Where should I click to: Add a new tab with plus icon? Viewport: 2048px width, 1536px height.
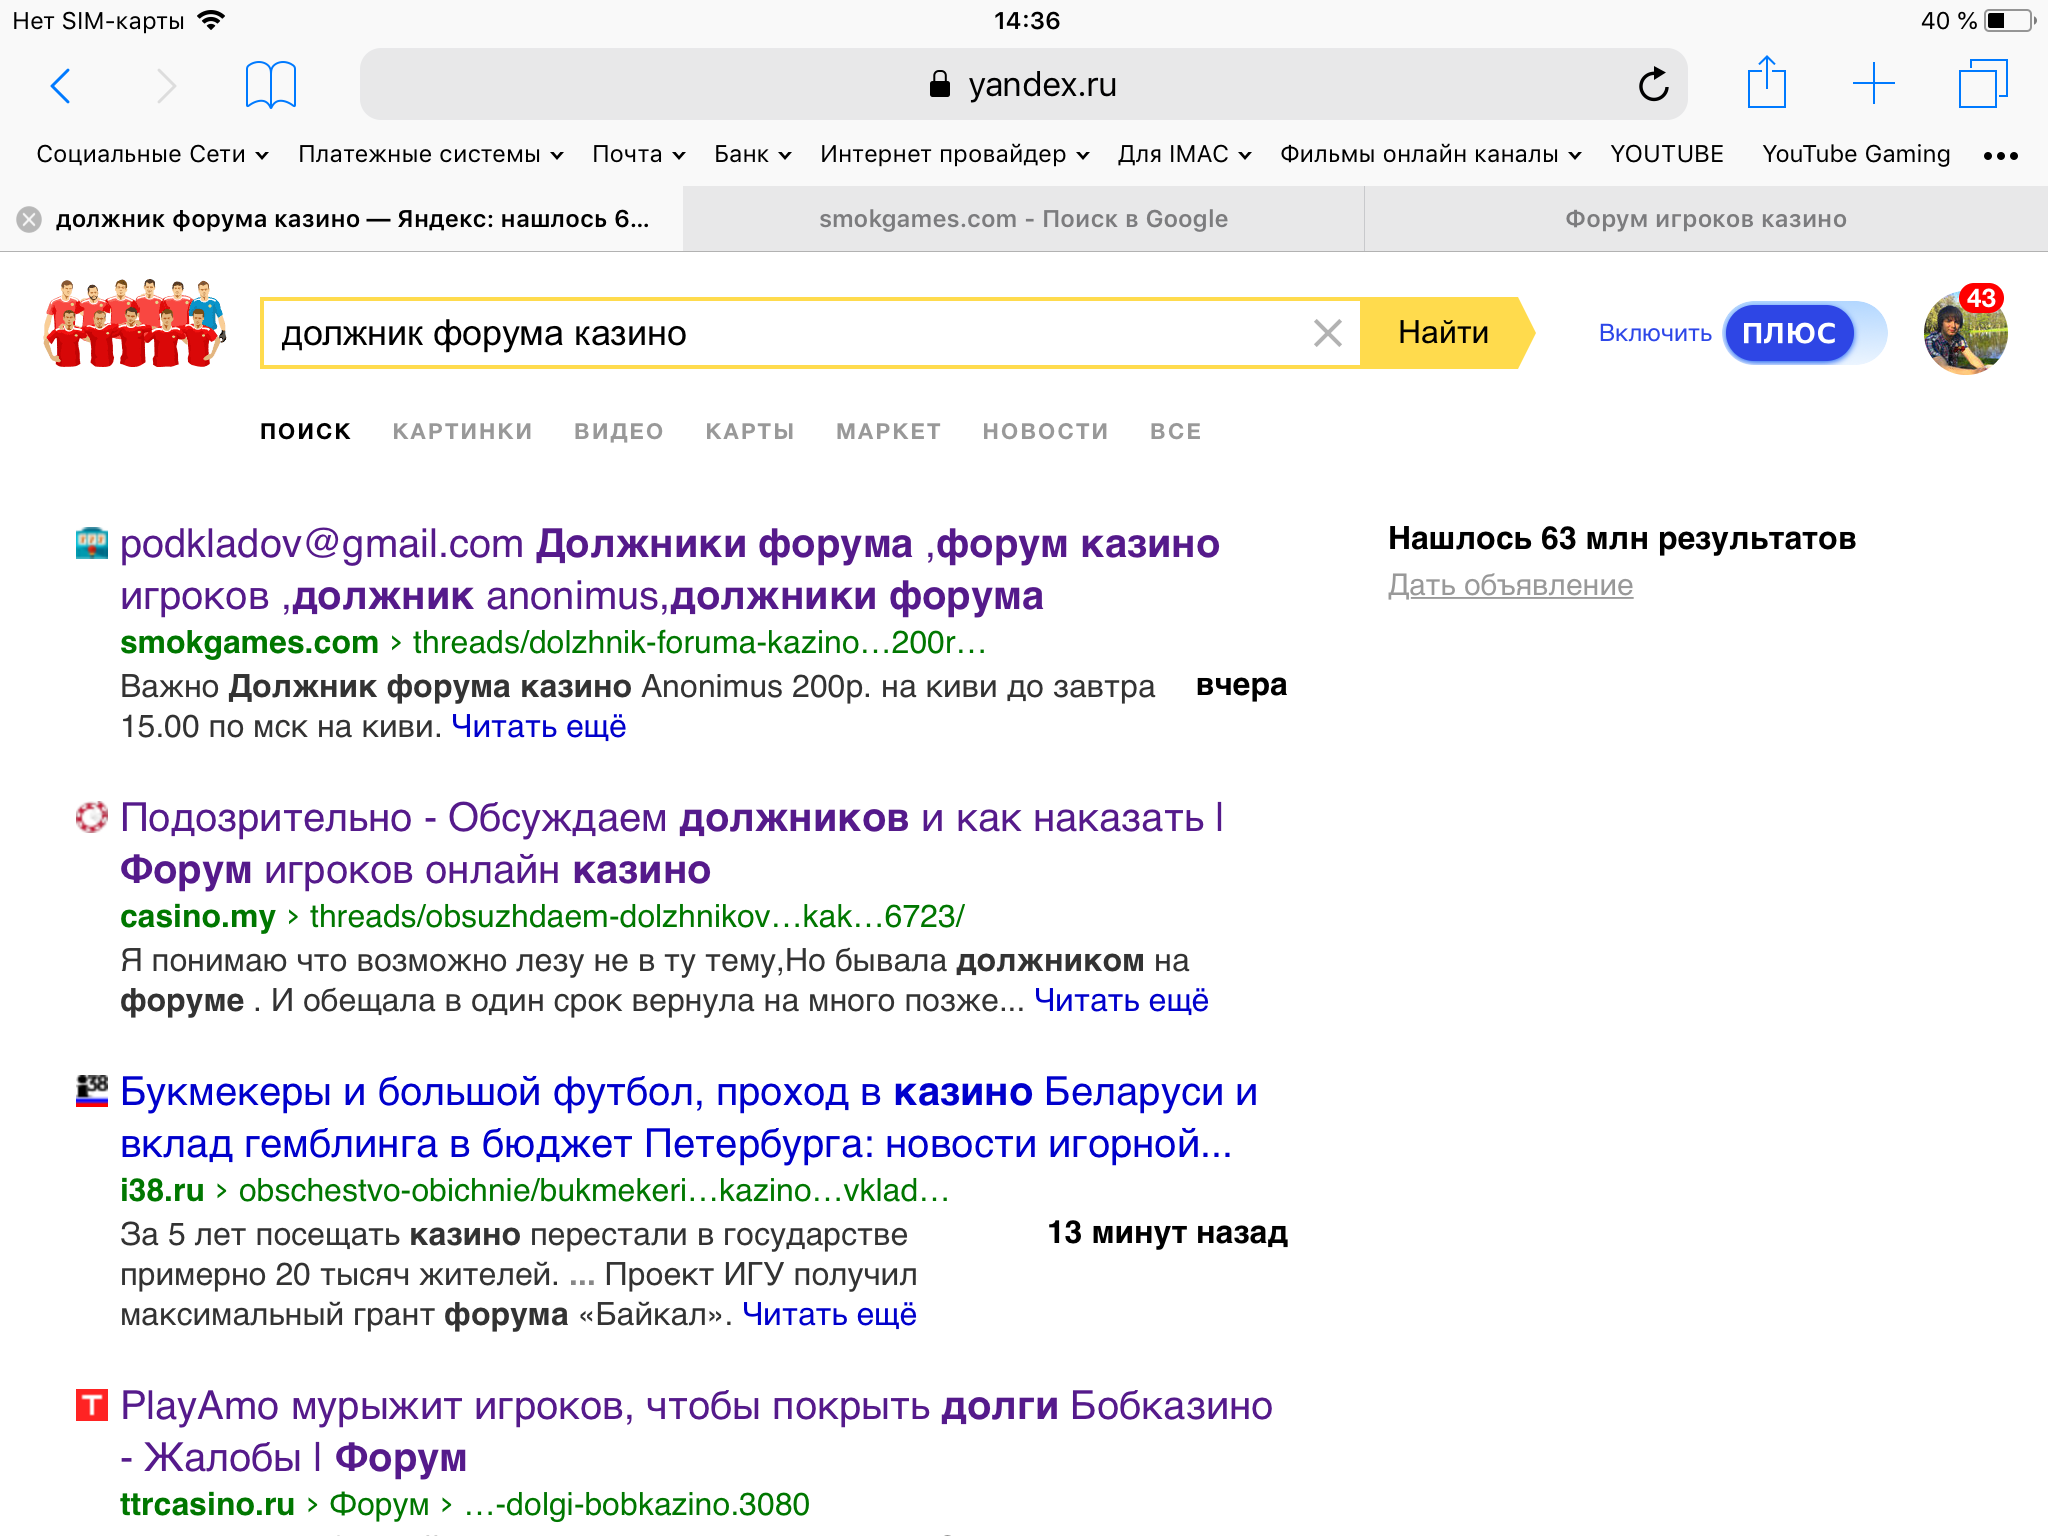coord(1873,84)
